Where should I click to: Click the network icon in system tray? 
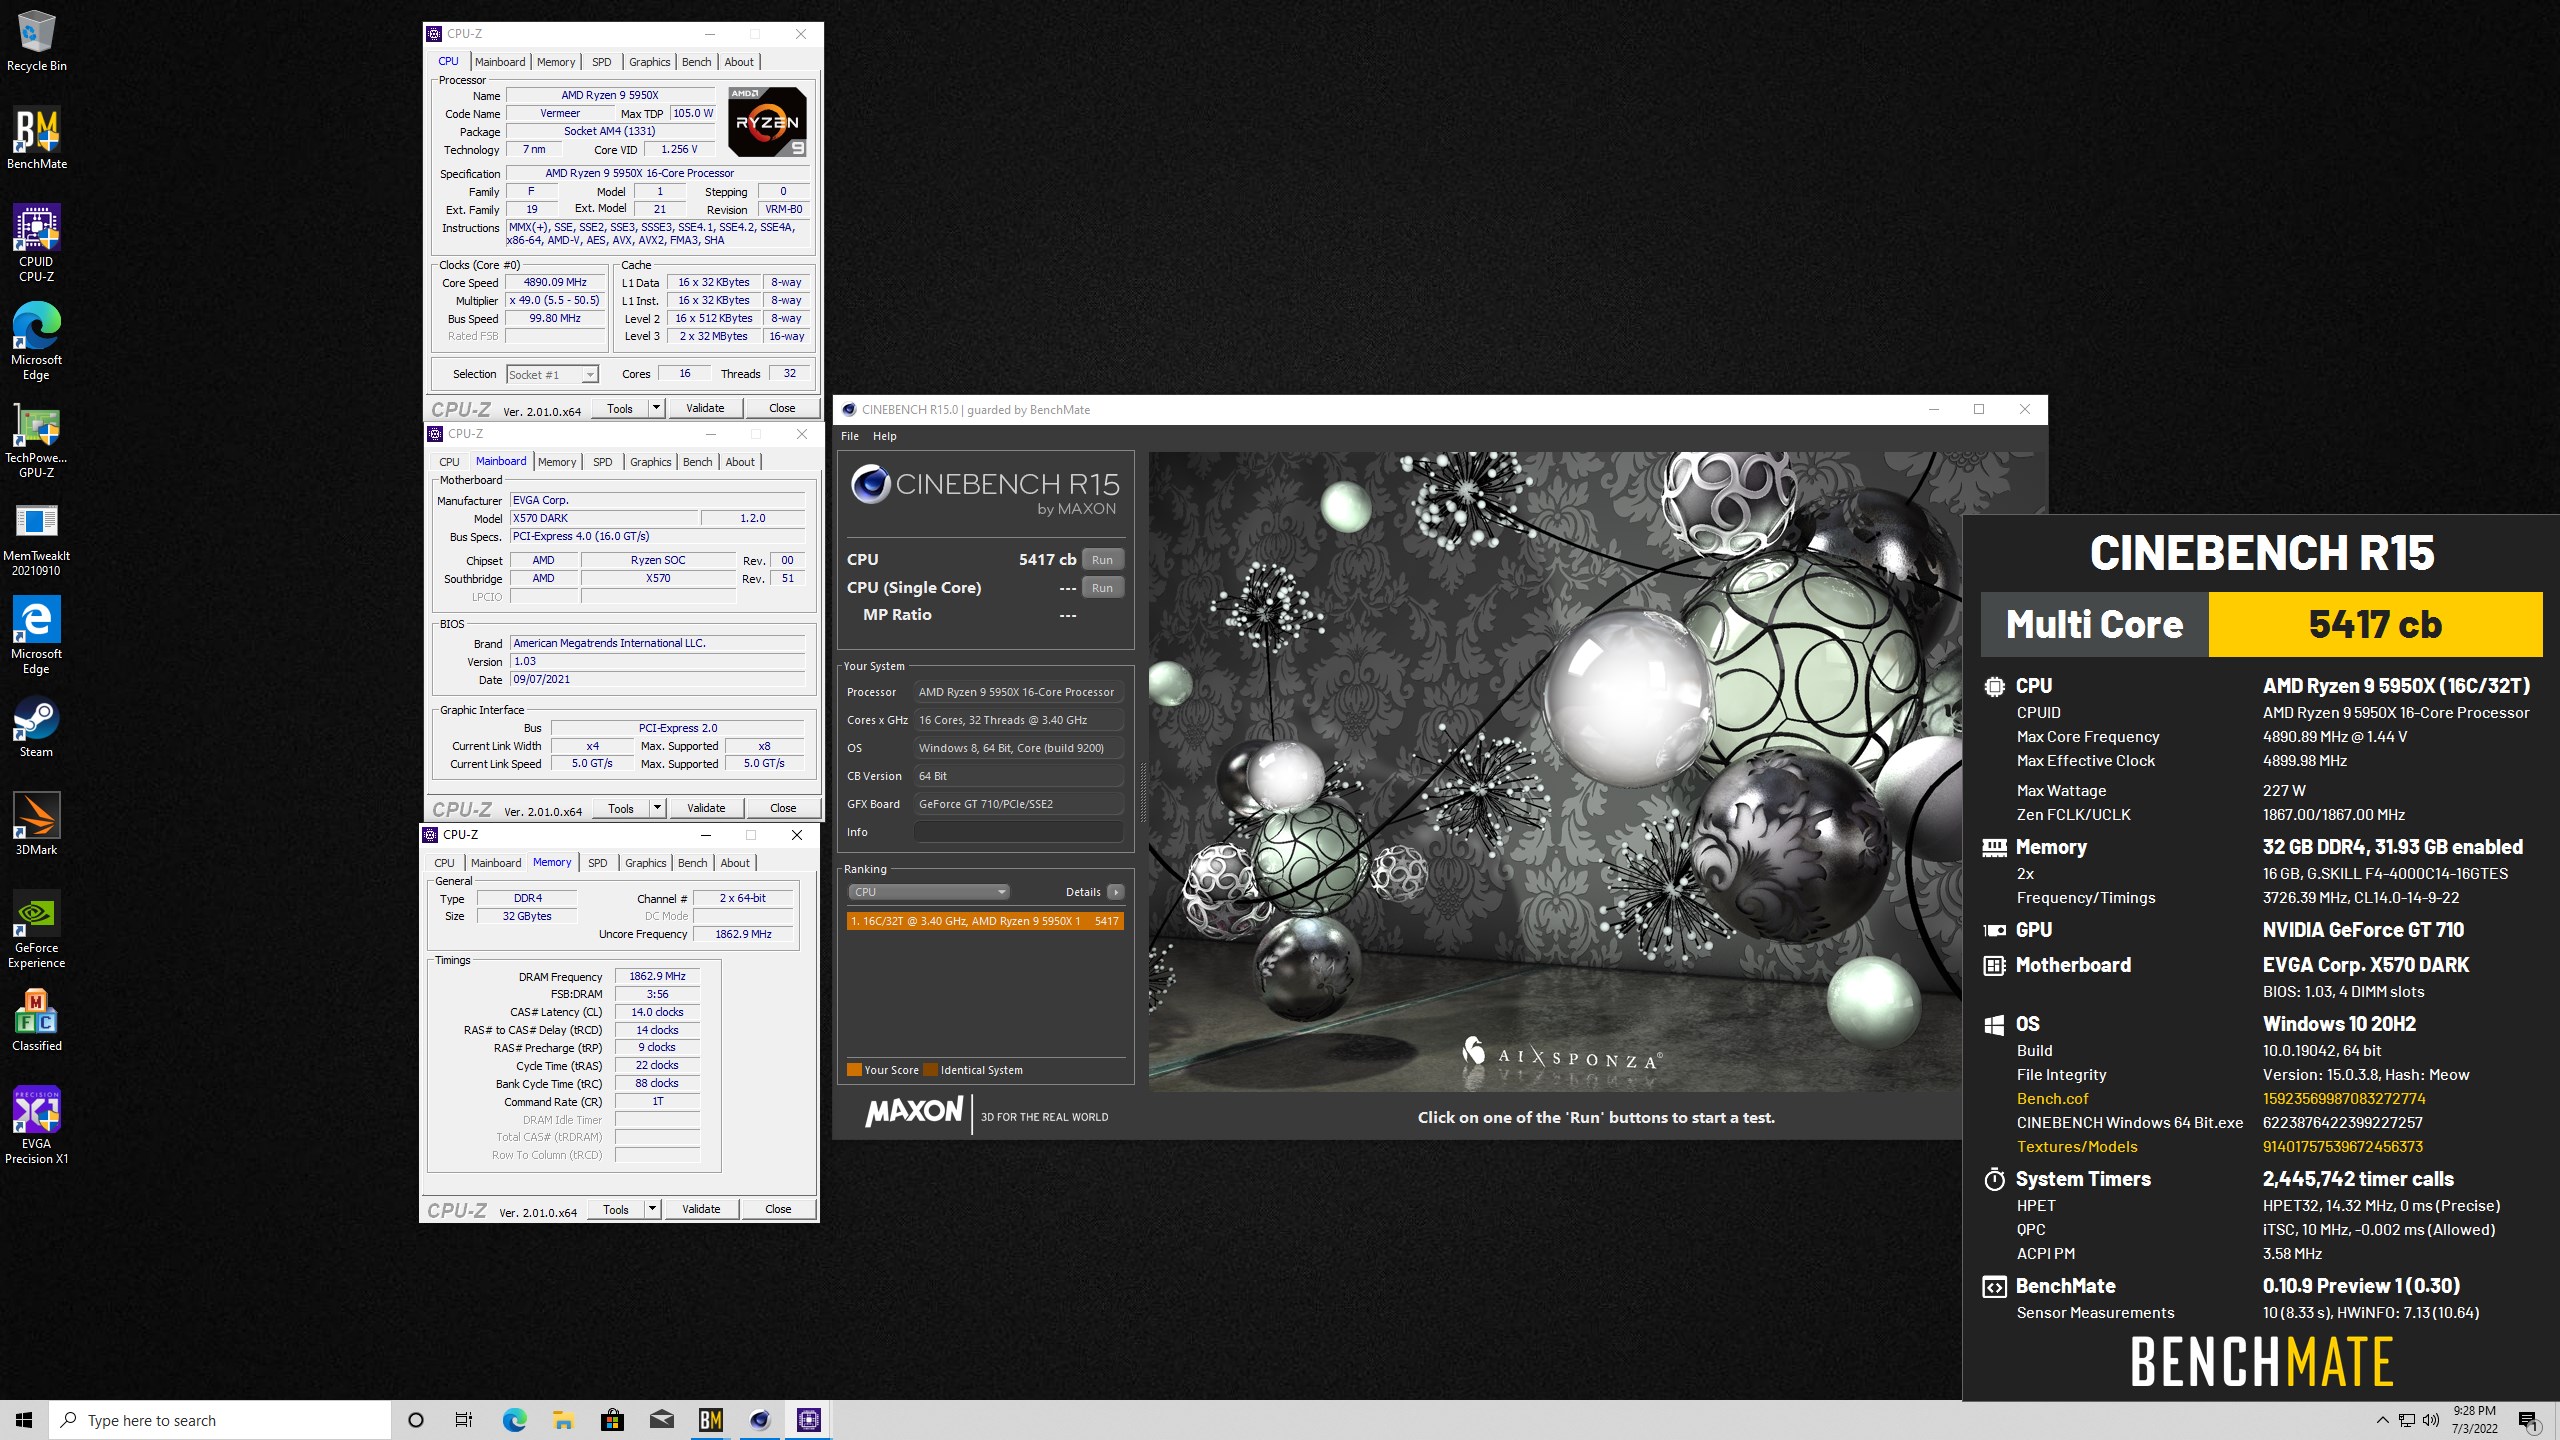point(2406,1421)
